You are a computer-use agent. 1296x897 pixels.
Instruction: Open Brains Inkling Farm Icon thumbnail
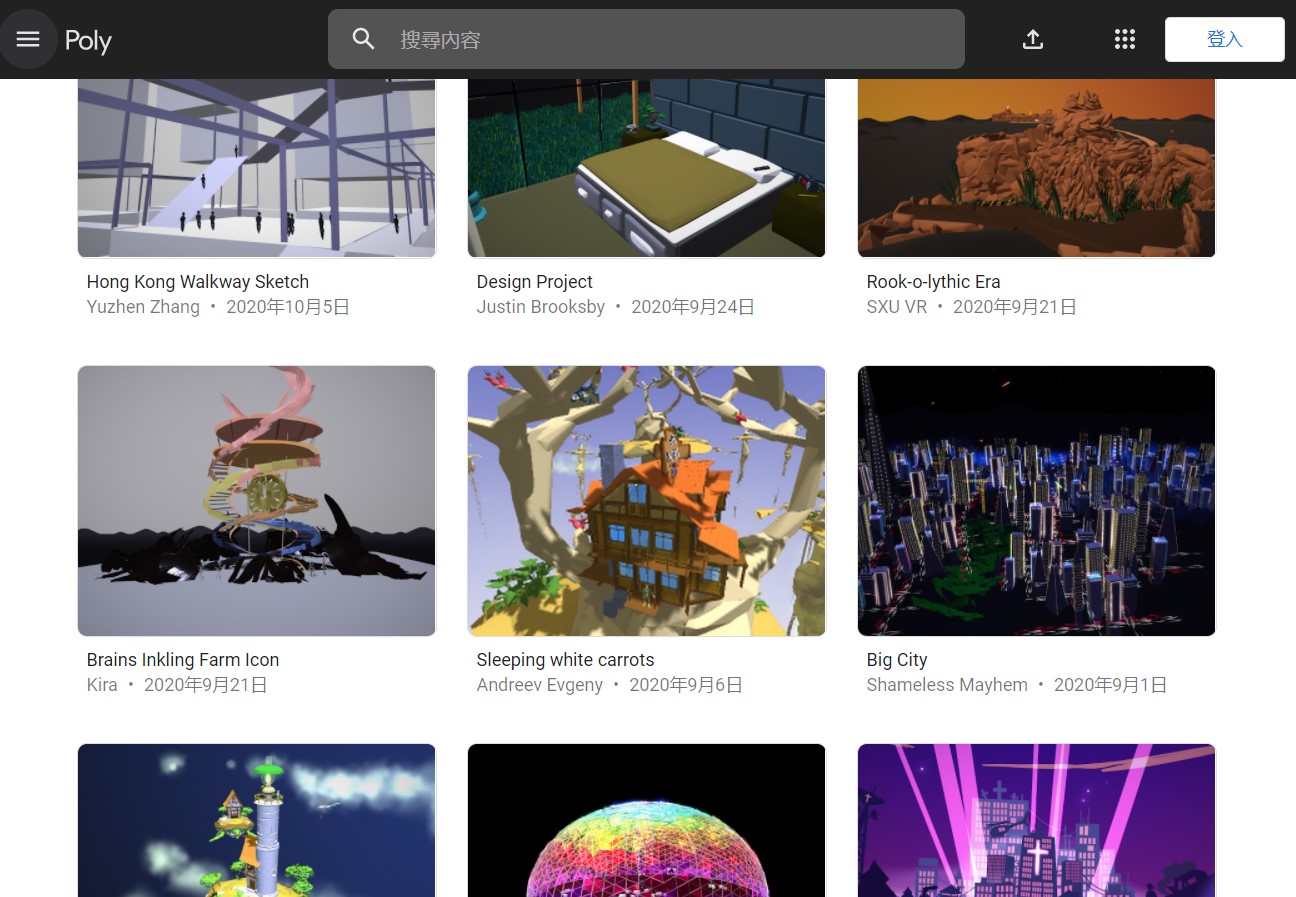pos(257,500)
